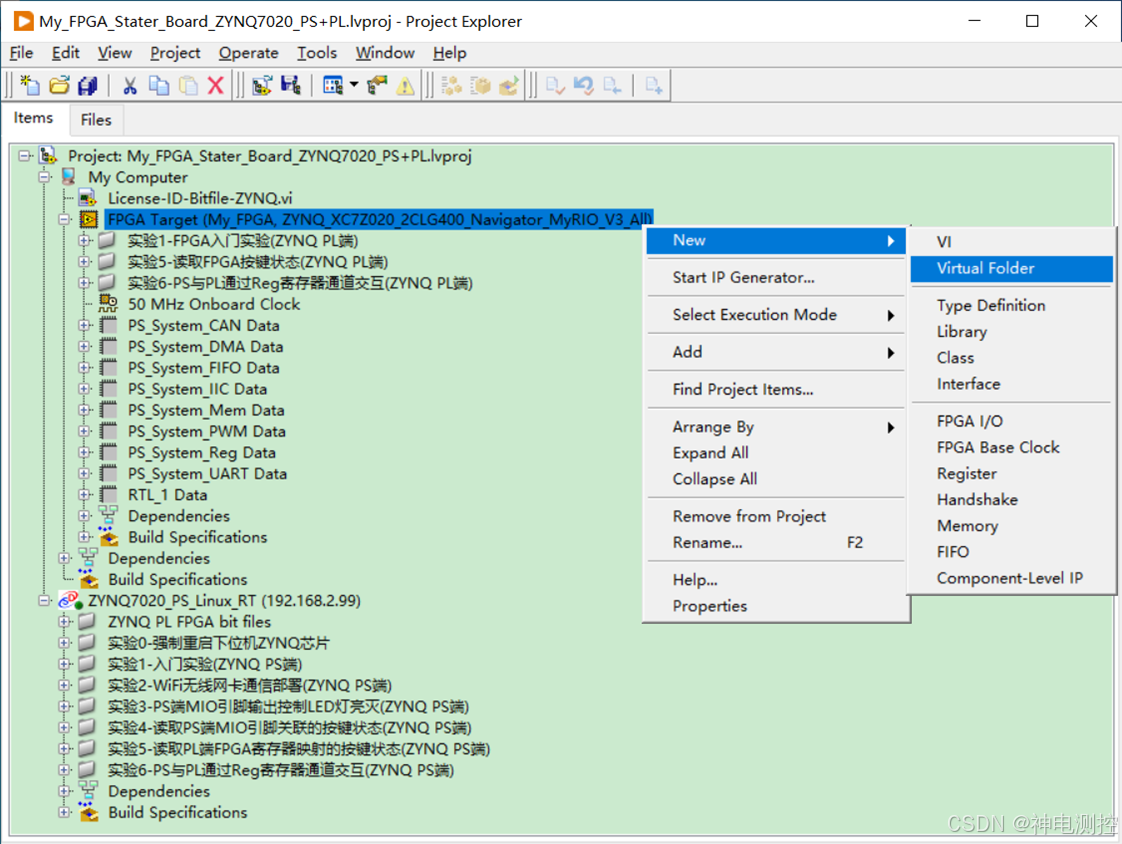Click the 50 MHz Onboard Clock icon

click(108, 304)
